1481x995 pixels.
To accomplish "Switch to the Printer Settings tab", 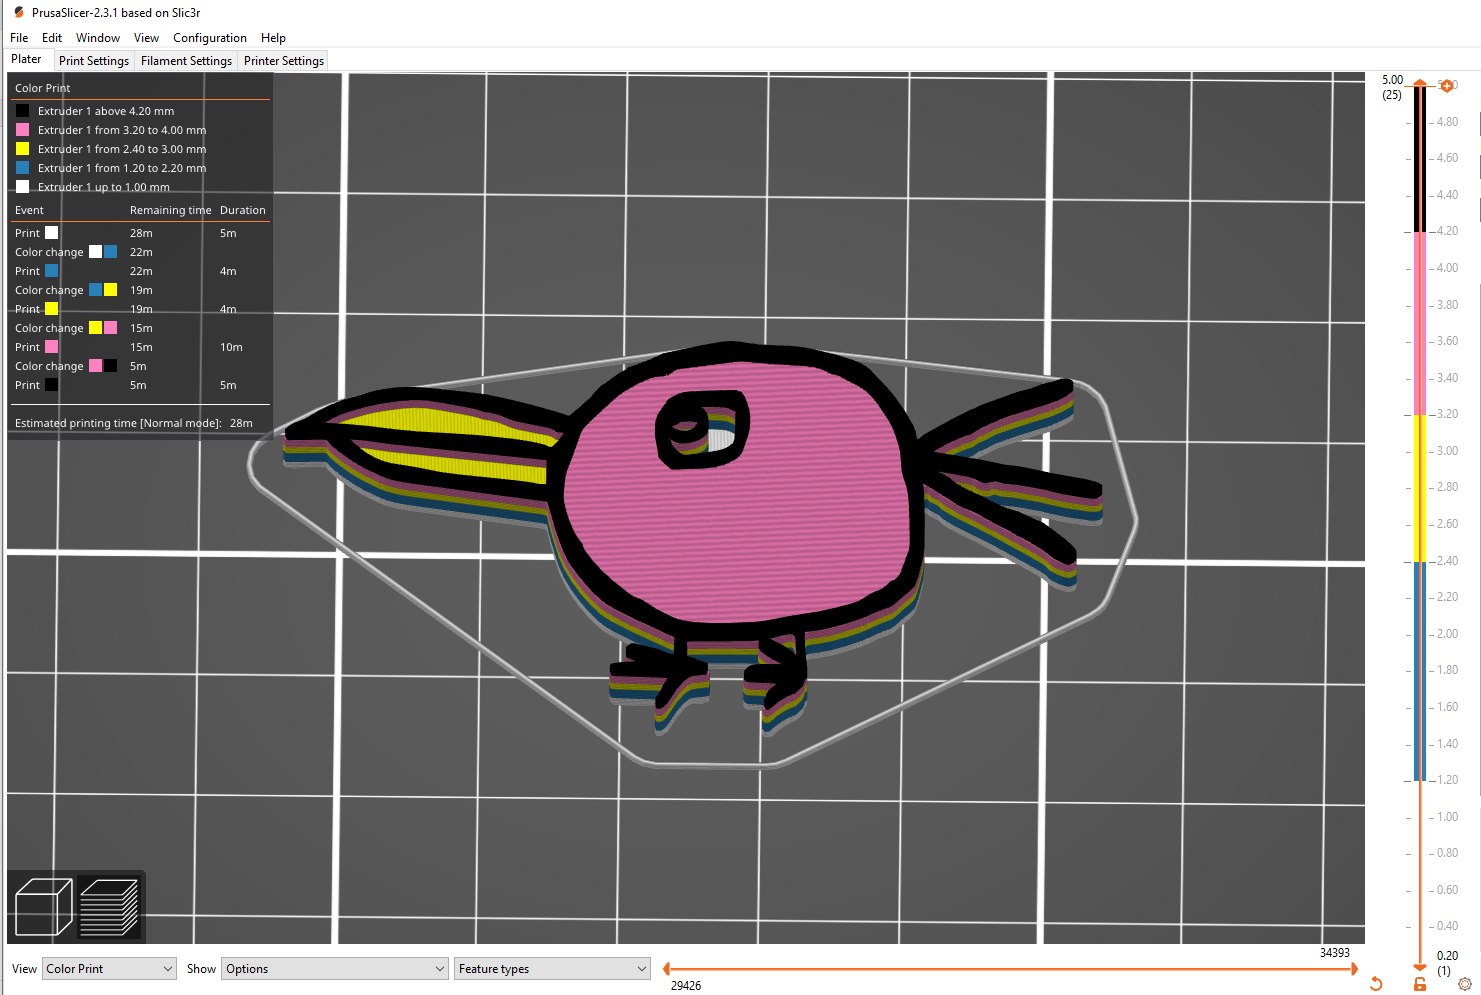I will pos(284,61).
